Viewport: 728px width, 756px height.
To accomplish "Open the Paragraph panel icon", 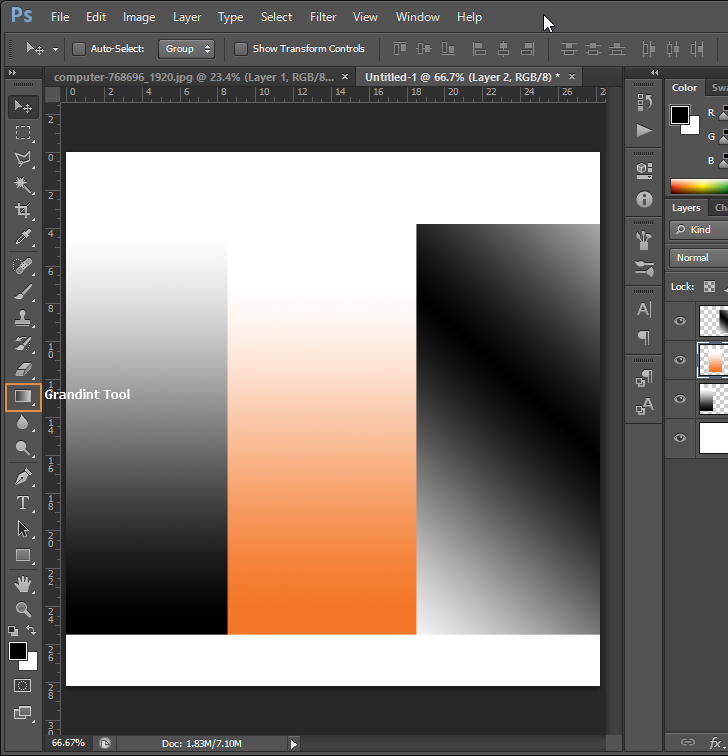I will point(645,337).
